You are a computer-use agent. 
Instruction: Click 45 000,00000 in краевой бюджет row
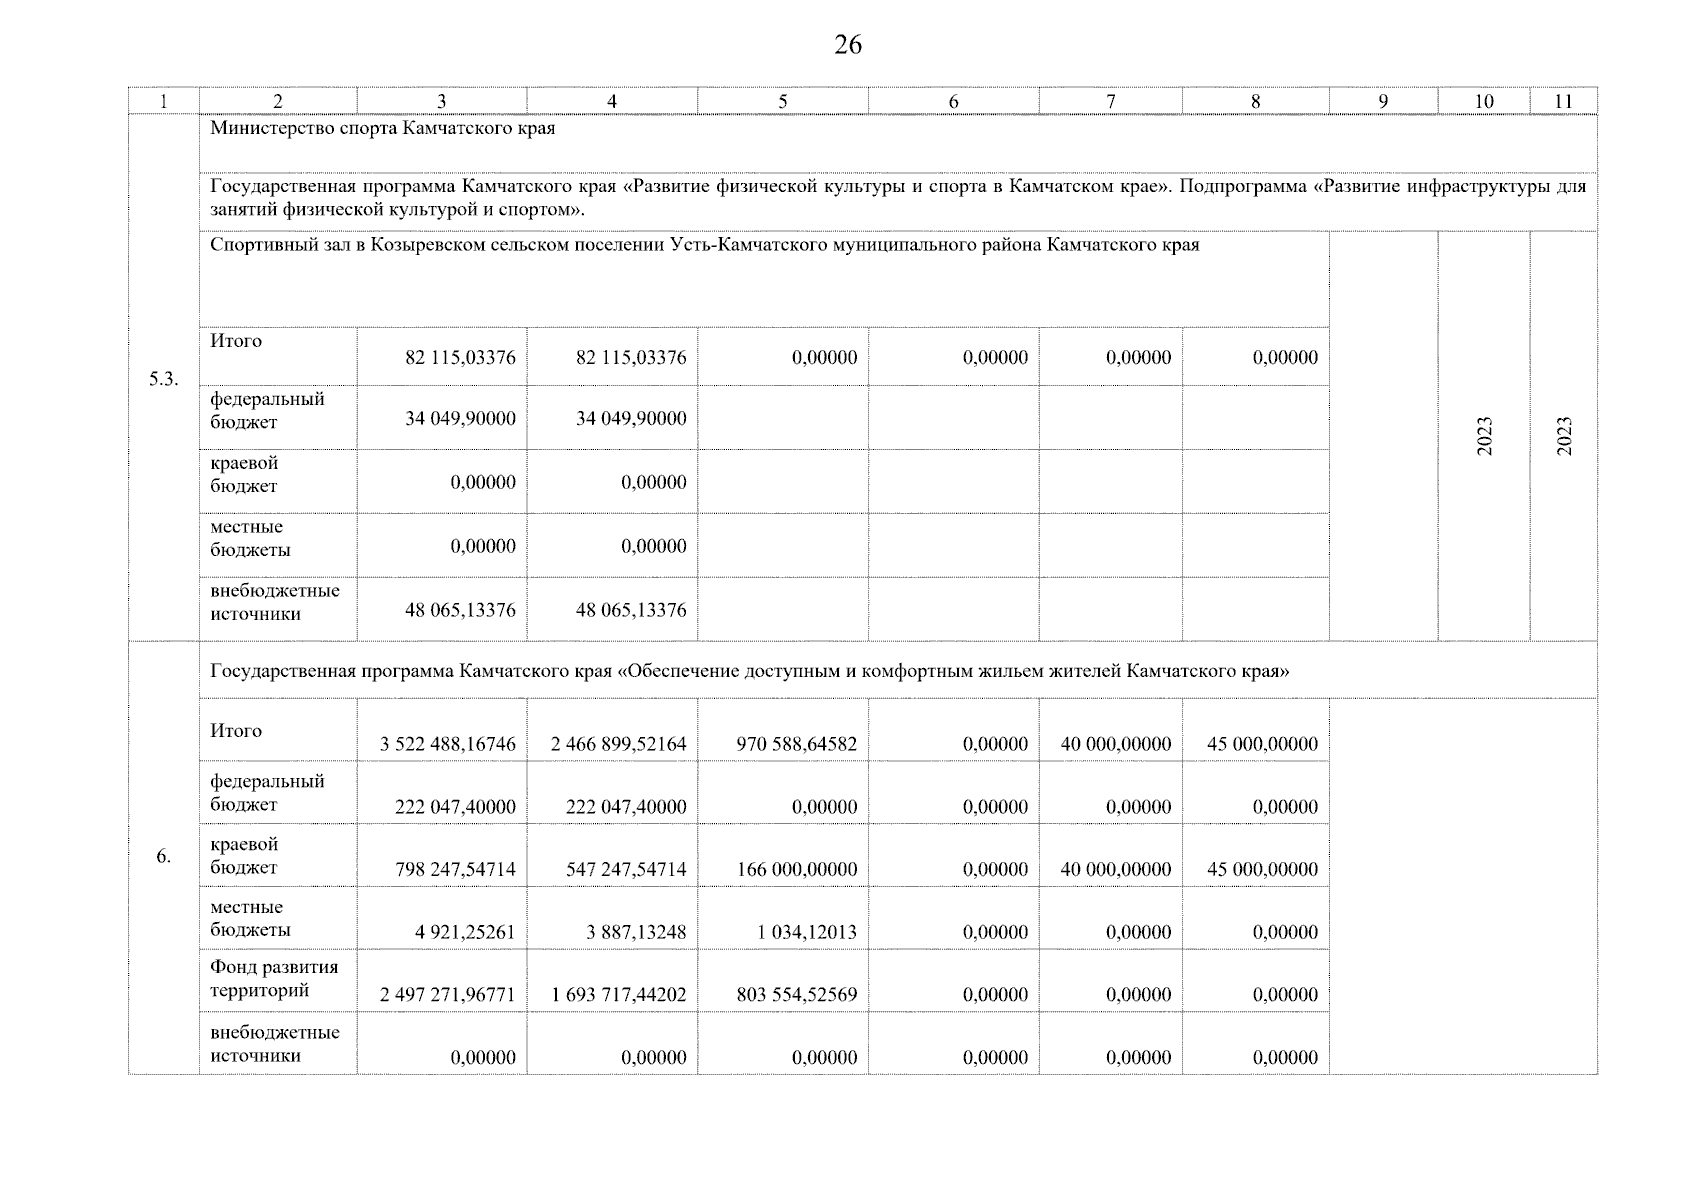tap(1263, 870)
